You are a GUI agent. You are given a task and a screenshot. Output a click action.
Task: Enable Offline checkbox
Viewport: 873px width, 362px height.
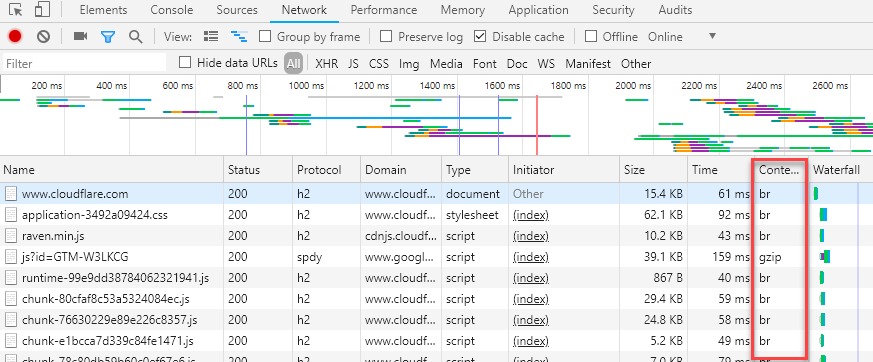click(591, 36)
